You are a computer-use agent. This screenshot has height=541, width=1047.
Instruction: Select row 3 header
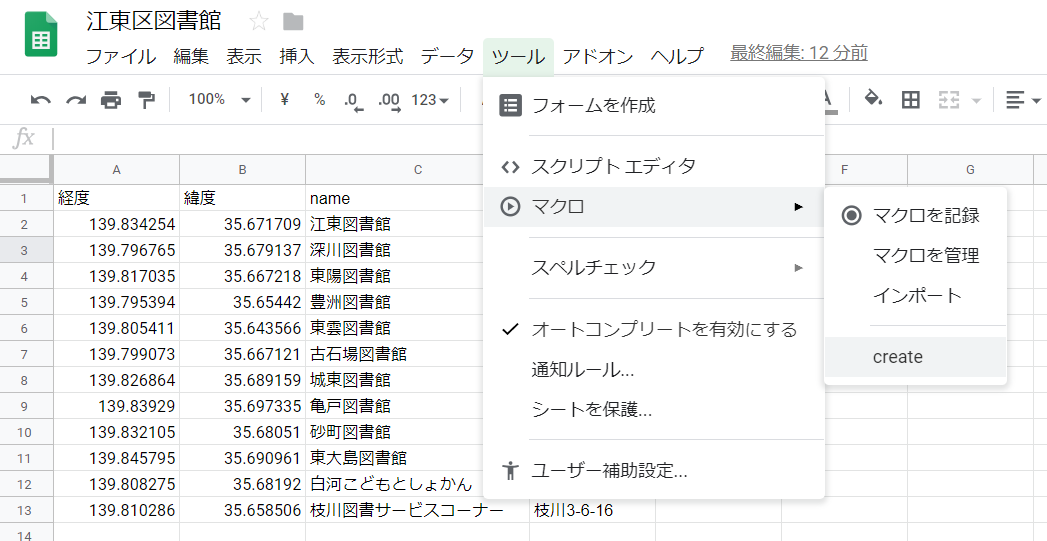coord(25,250)
